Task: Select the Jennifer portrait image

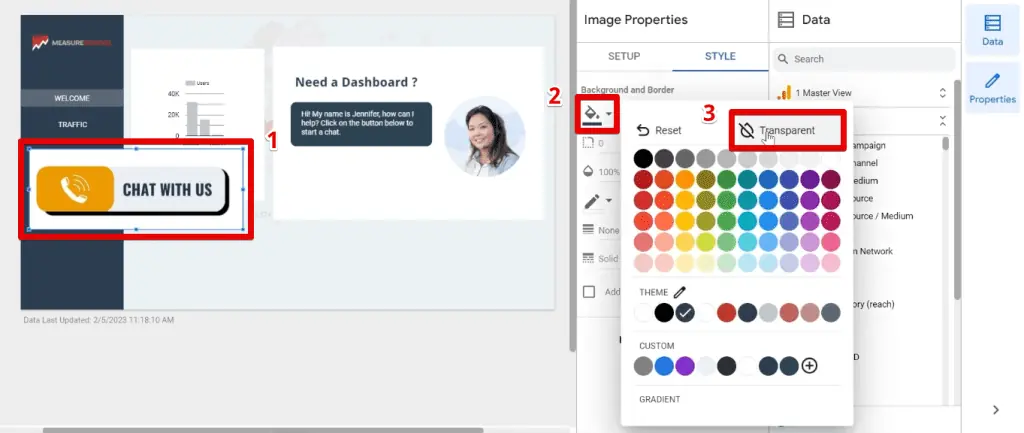Action: pyautogui.click(x=485, y=136)
